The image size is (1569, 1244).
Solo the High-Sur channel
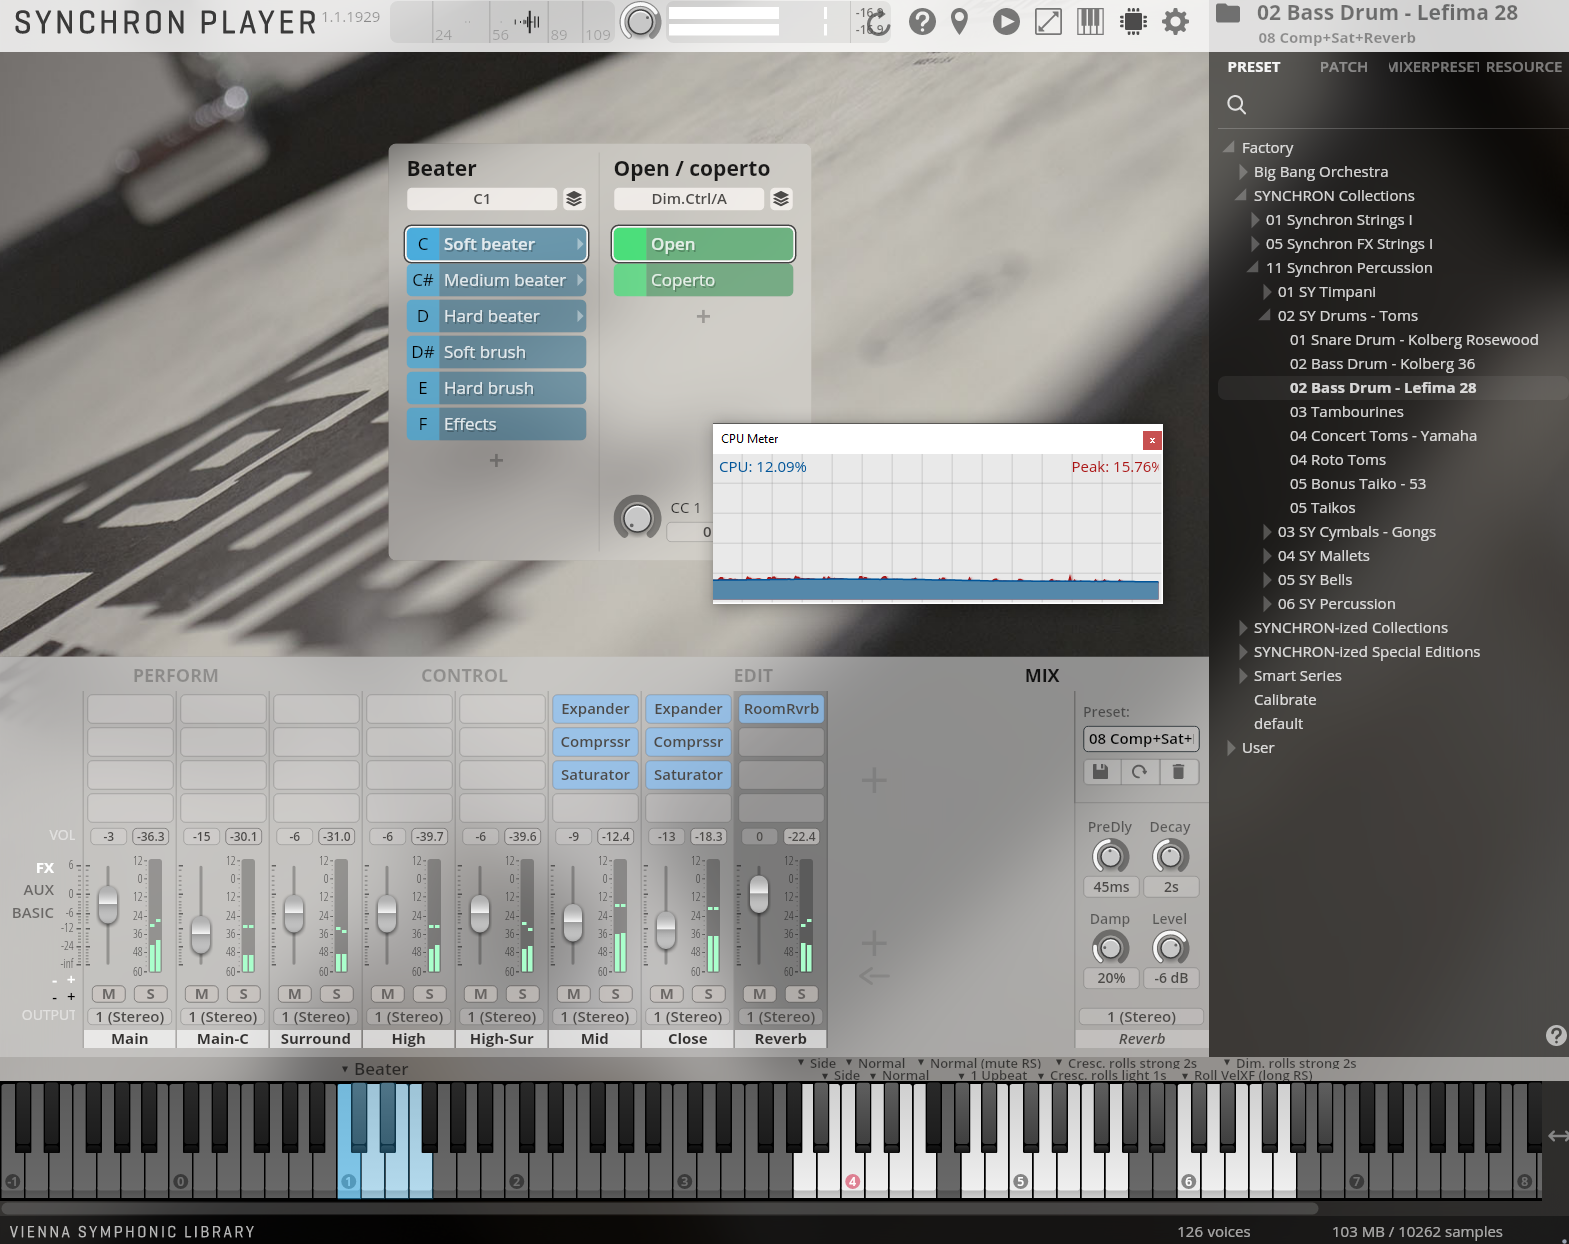point(523,994)
